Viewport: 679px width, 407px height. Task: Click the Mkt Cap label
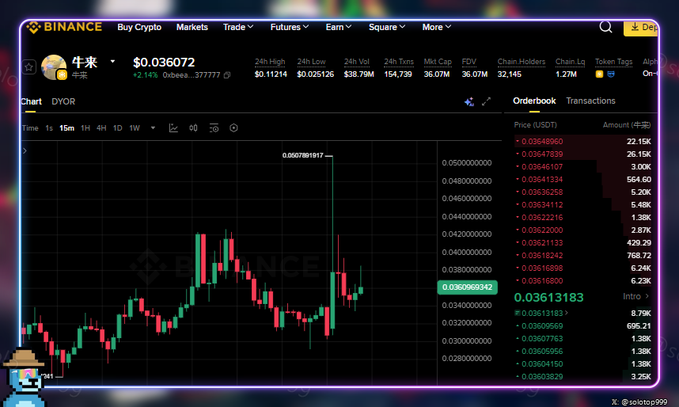pos(437,61)
